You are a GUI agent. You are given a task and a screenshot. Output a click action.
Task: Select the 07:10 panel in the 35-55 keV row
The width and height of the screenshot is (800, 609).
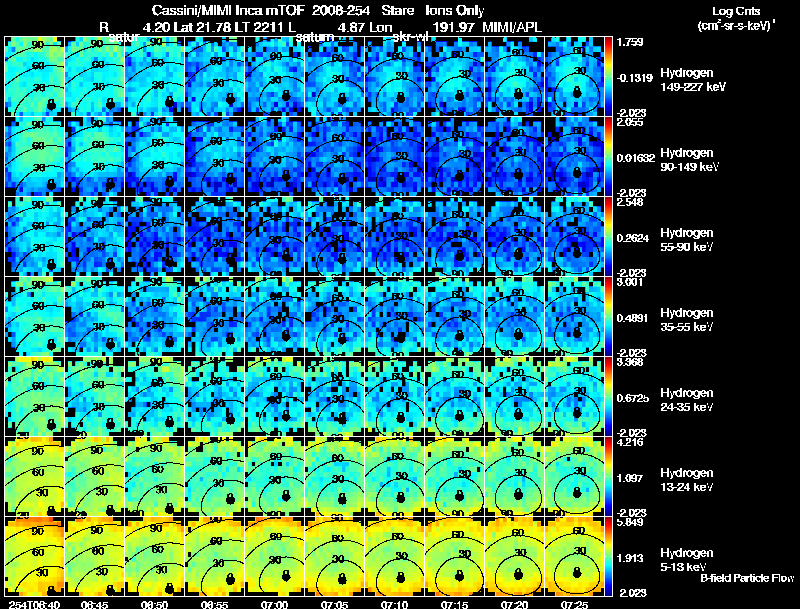pyautogui.click(x=395, y=316)
